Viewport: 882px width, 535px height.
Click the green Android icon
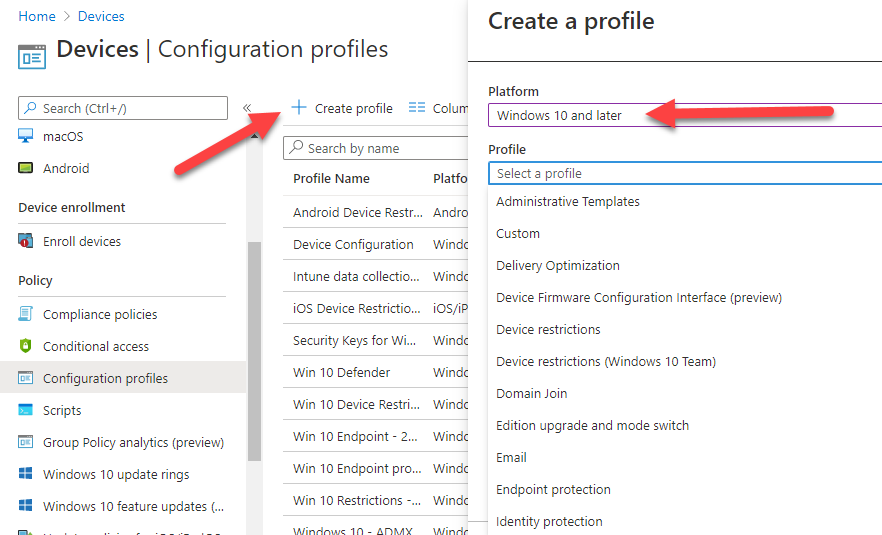click(26, 168)
